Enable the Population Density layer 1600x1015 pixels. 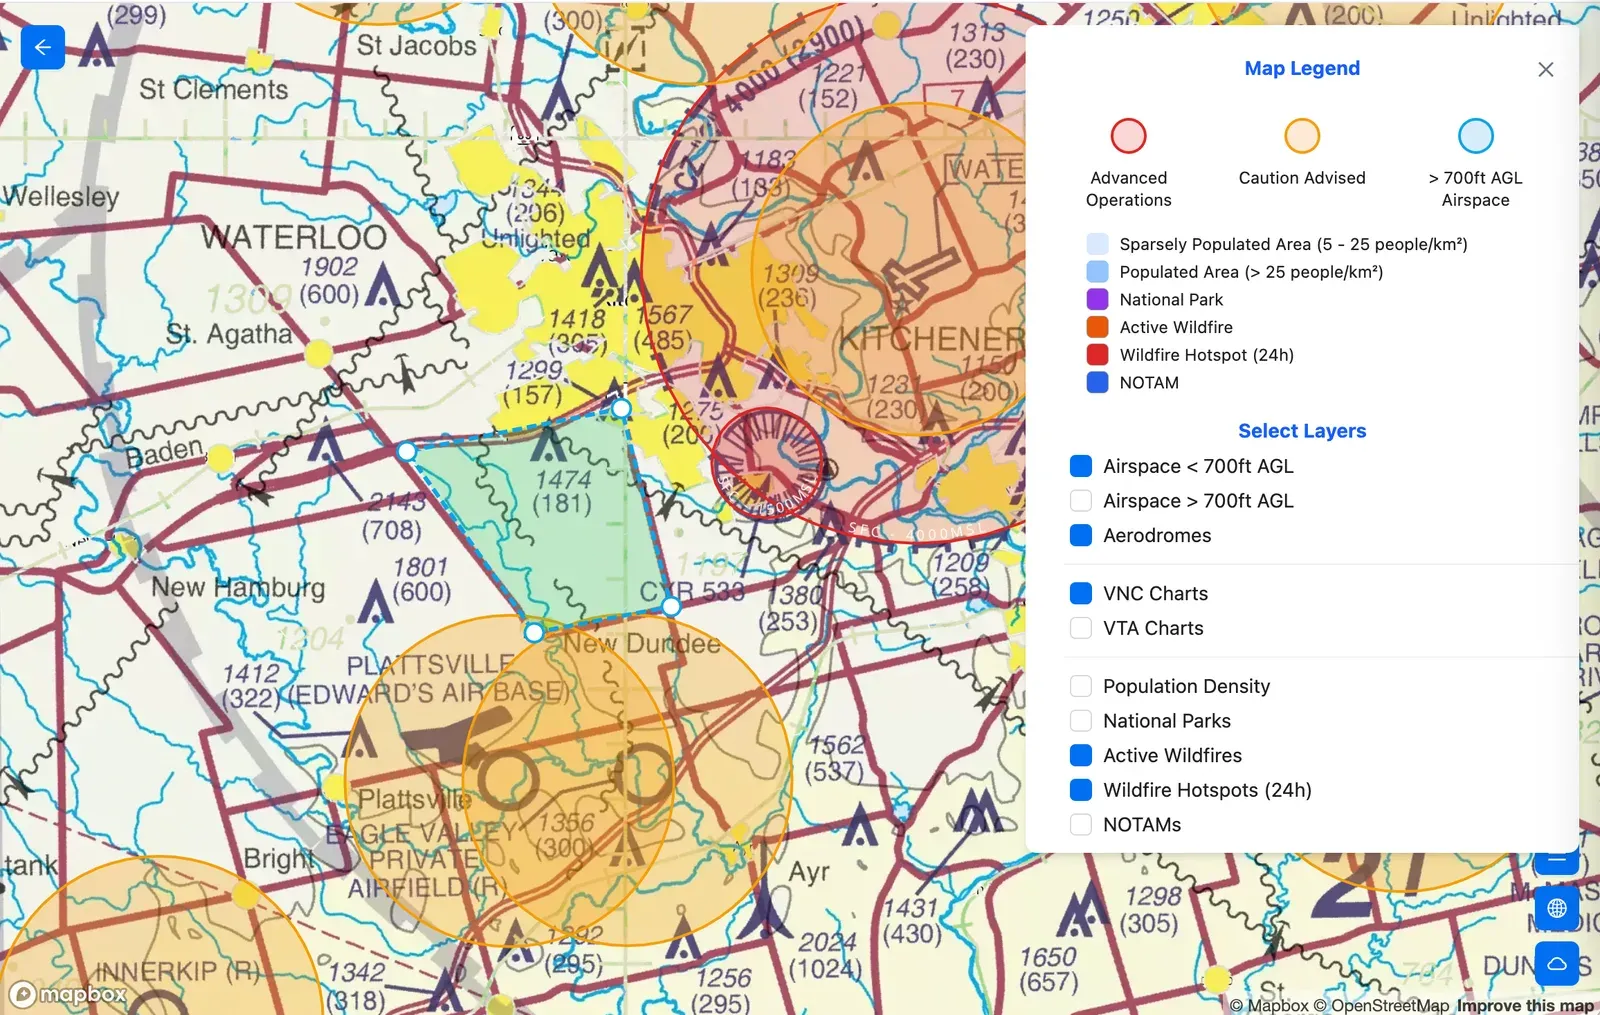pyautogui.click(x=1081, y=686)
